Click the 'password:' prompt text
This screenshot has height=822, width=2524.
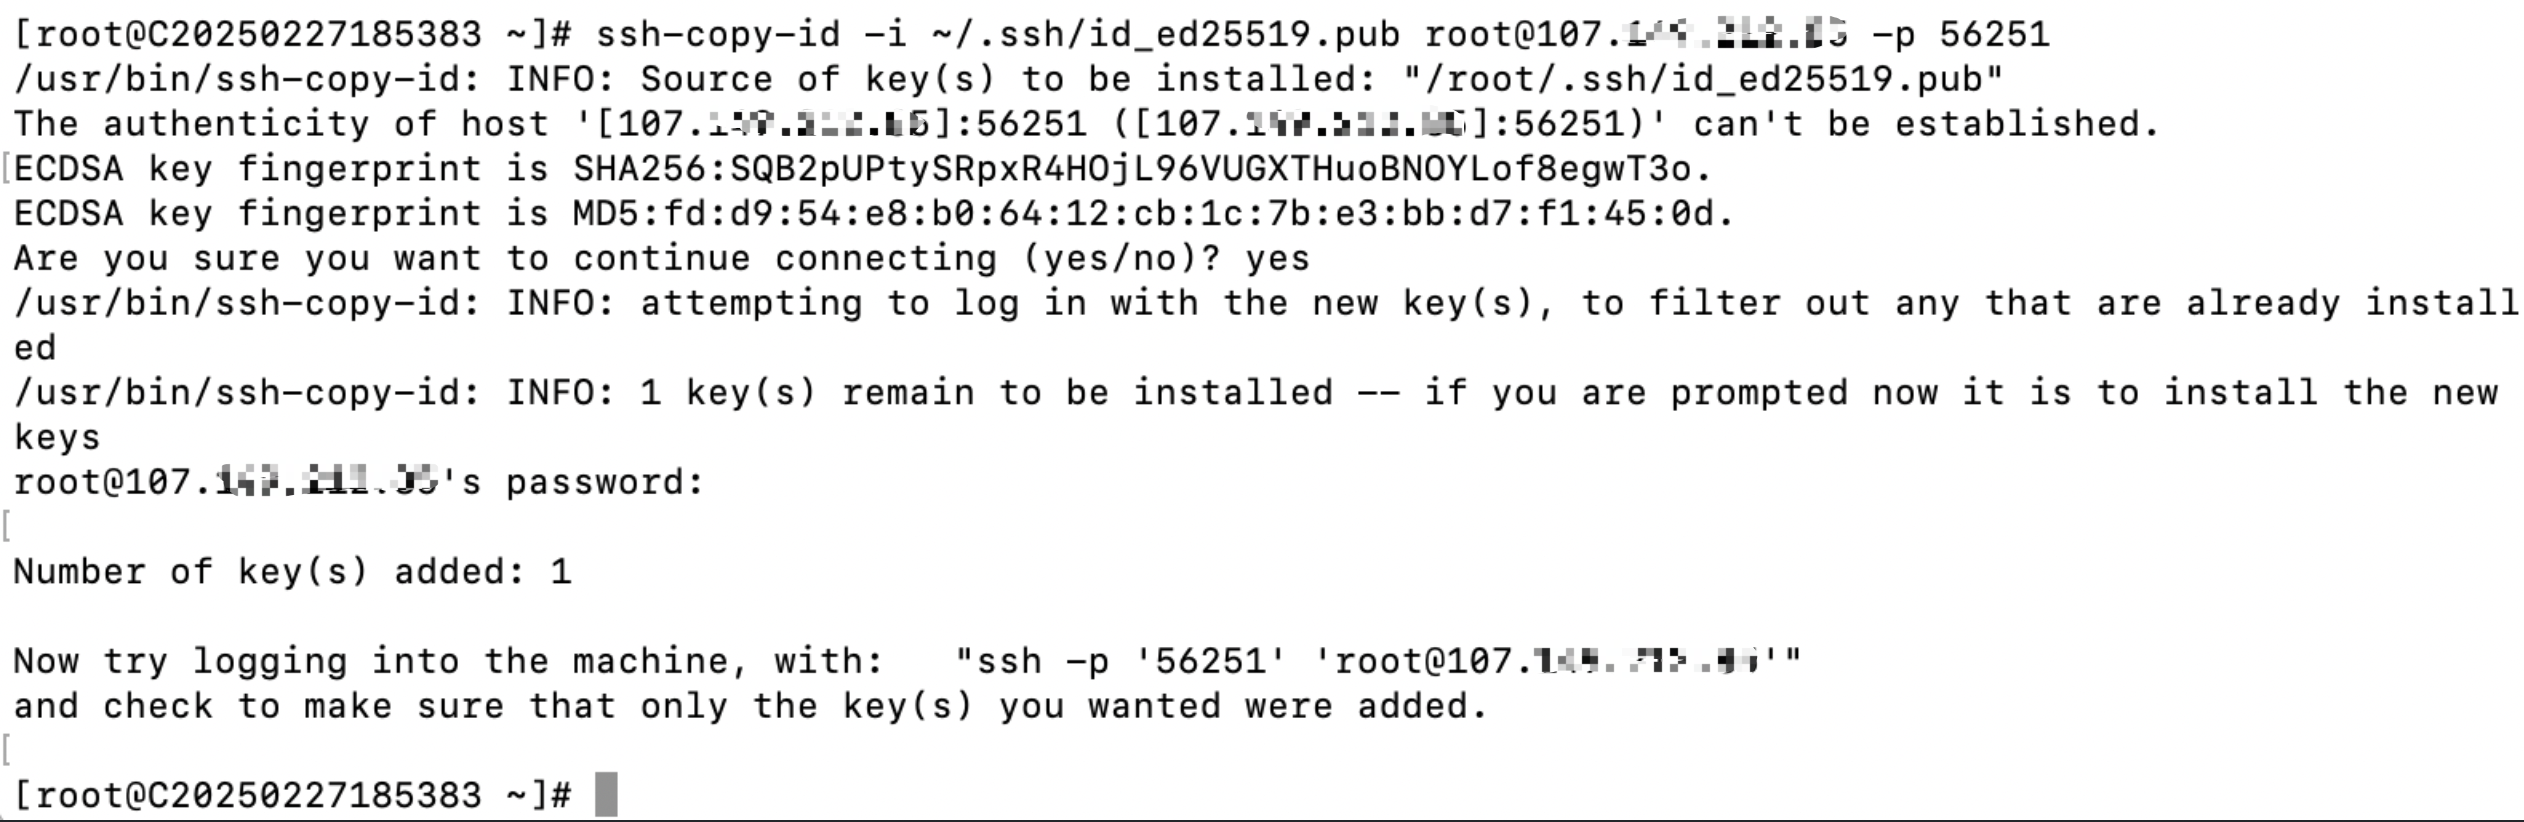pos(605,483)
